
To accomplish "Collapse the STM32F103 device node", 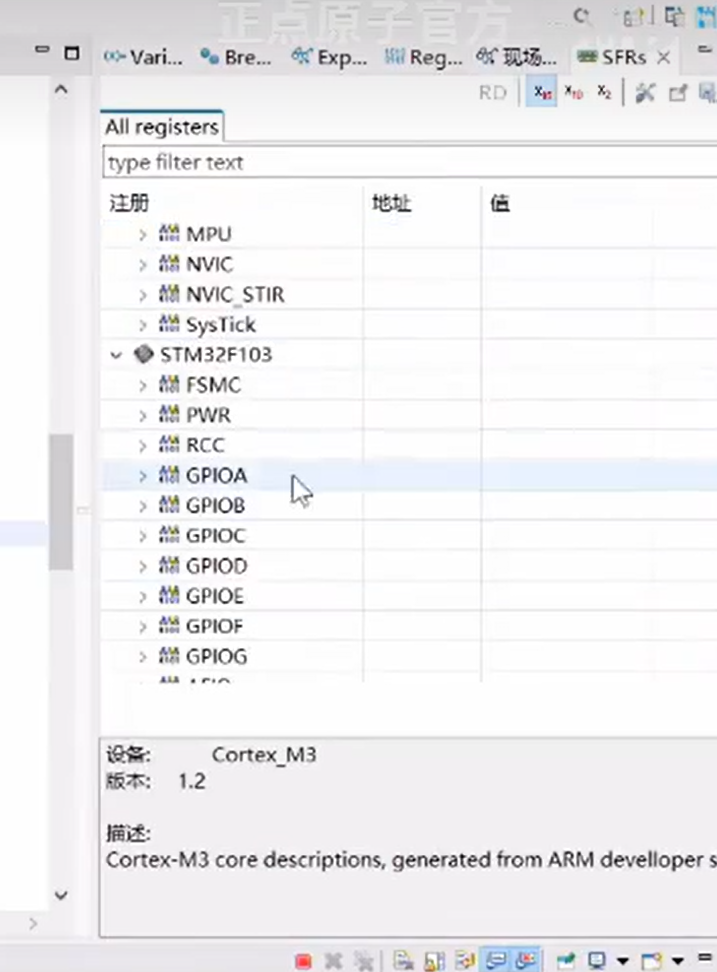I will pyautogui.click(x=116, y=355).
